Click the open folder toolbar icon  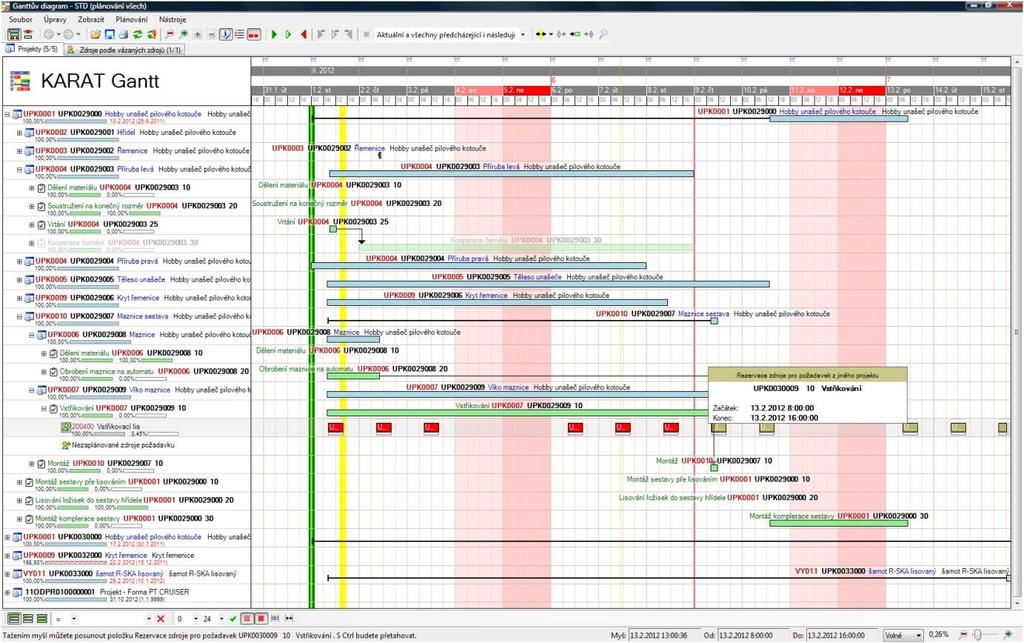coord(95,34)
